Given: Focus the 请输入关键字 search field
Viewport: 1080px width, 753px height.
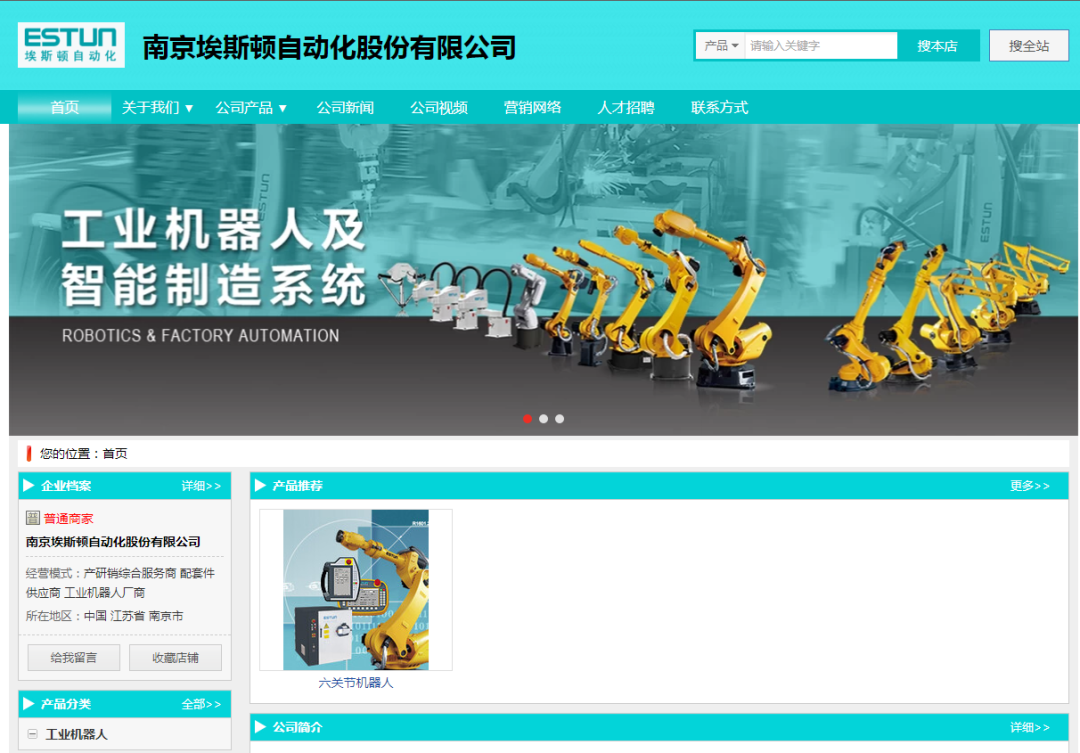Looking at the screenshot, I should (x=821, y=46).
